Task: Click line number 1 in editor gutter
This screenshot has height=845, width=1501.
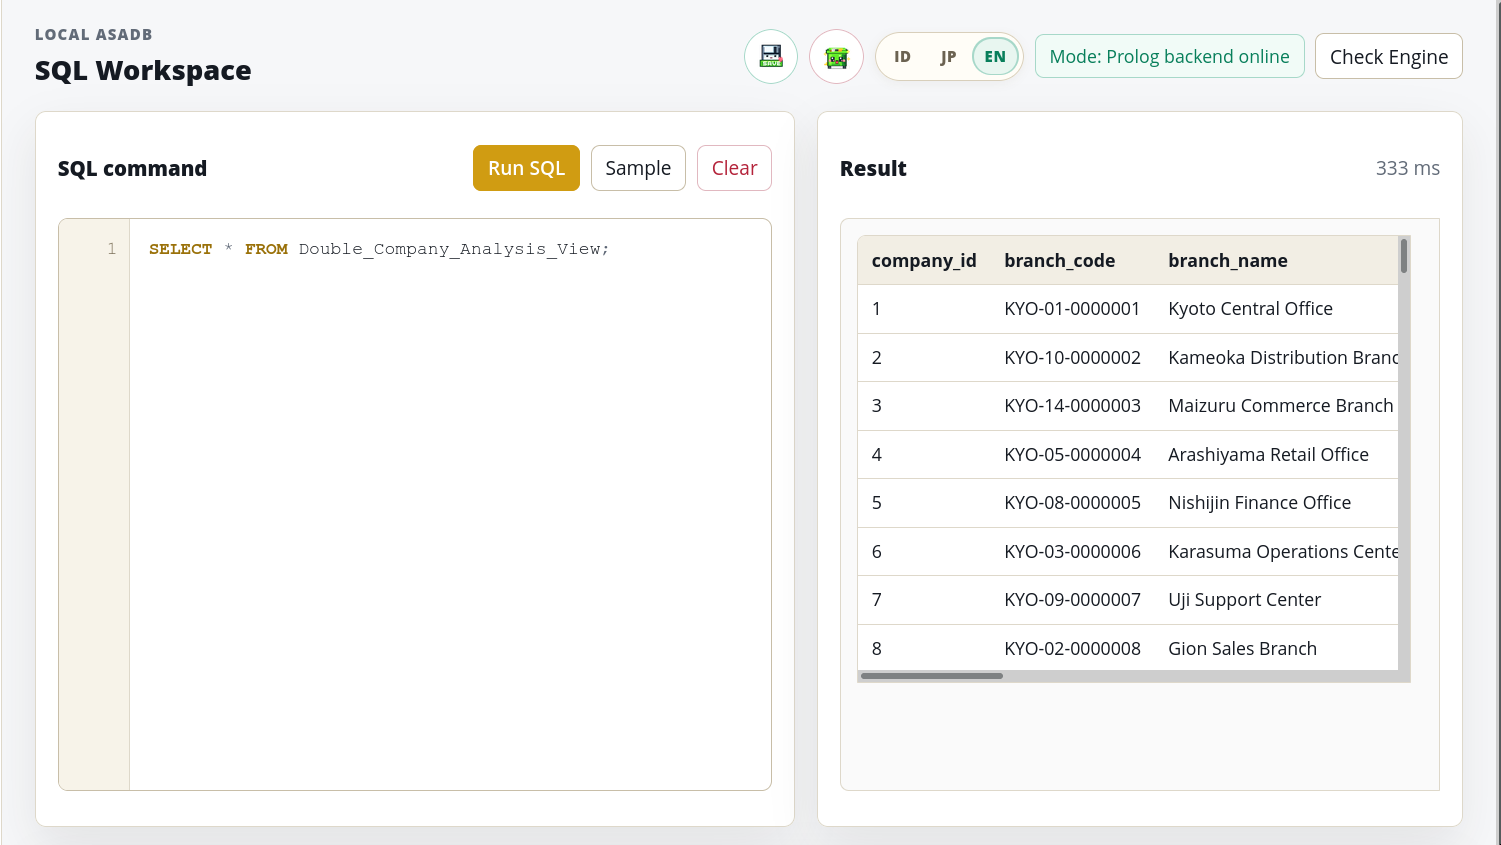Action: [112, 249]
